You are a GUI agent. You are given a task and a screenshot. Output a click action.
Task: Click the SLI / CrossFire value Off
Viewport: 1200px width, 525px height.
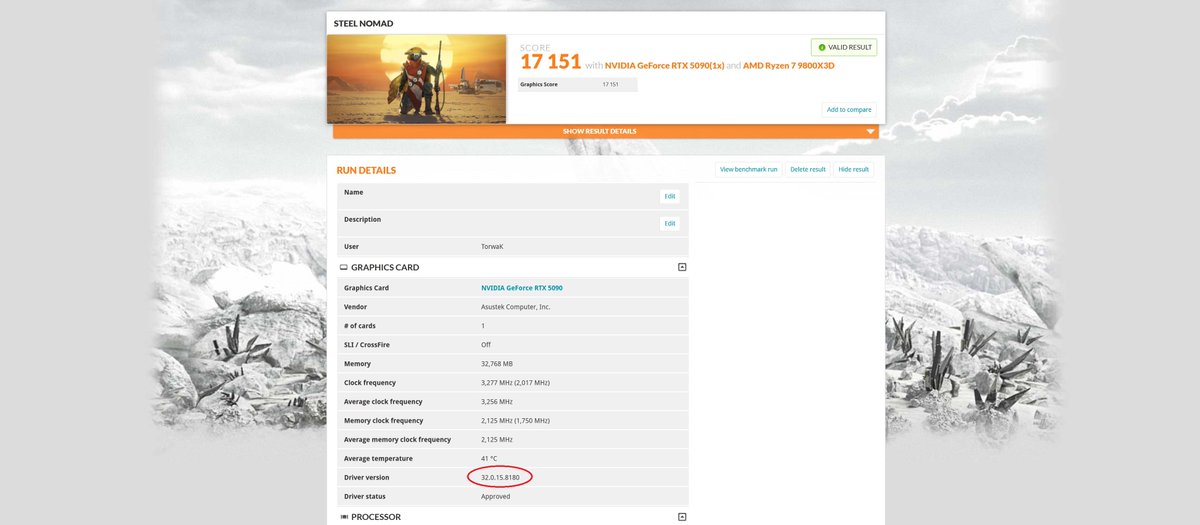(486, 345)
